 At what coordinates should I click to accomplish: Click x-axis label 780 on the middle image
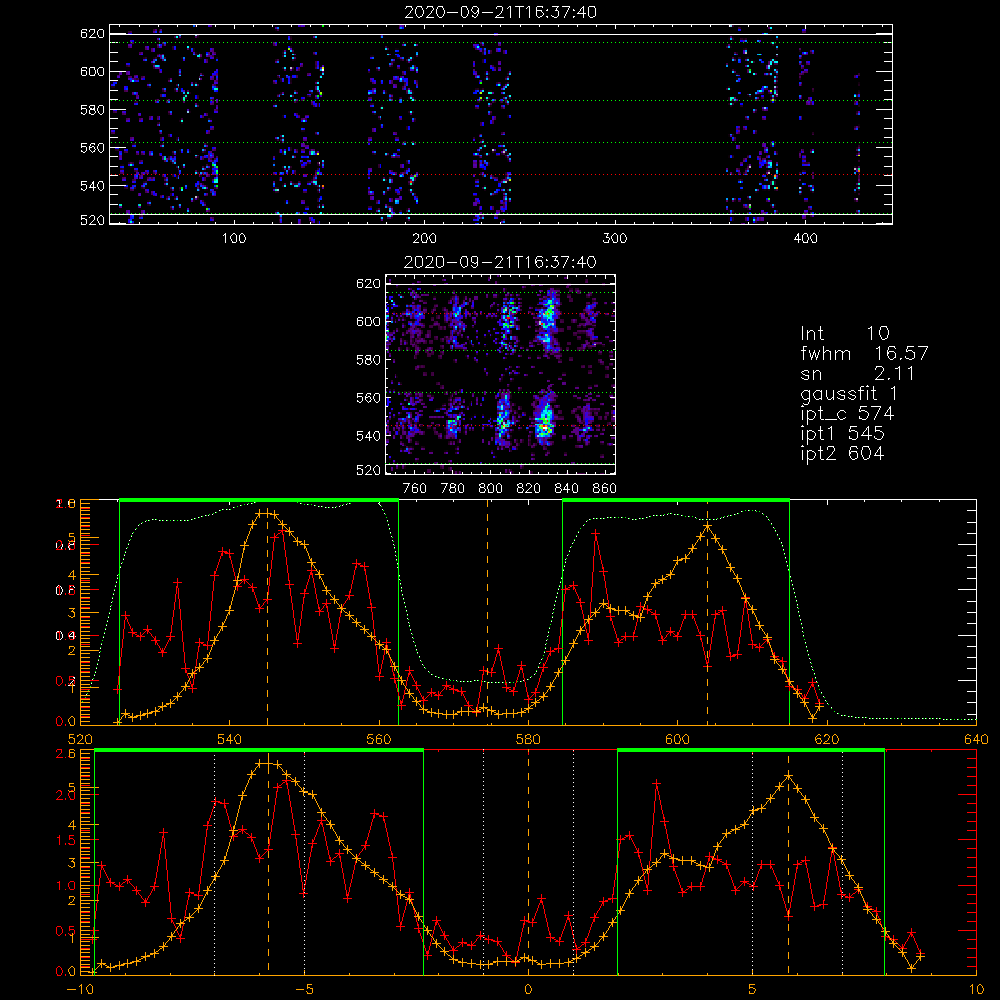[x=453, y=489]
